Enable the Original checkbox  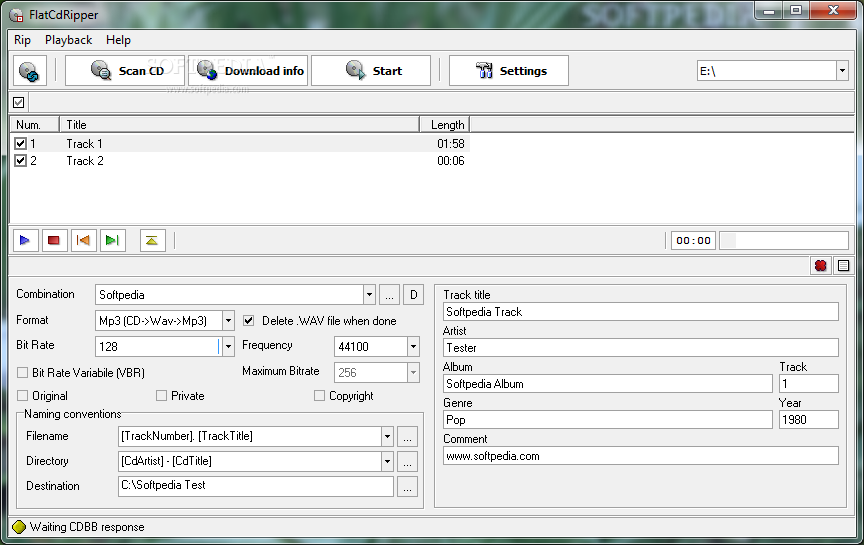click(23, 396)
